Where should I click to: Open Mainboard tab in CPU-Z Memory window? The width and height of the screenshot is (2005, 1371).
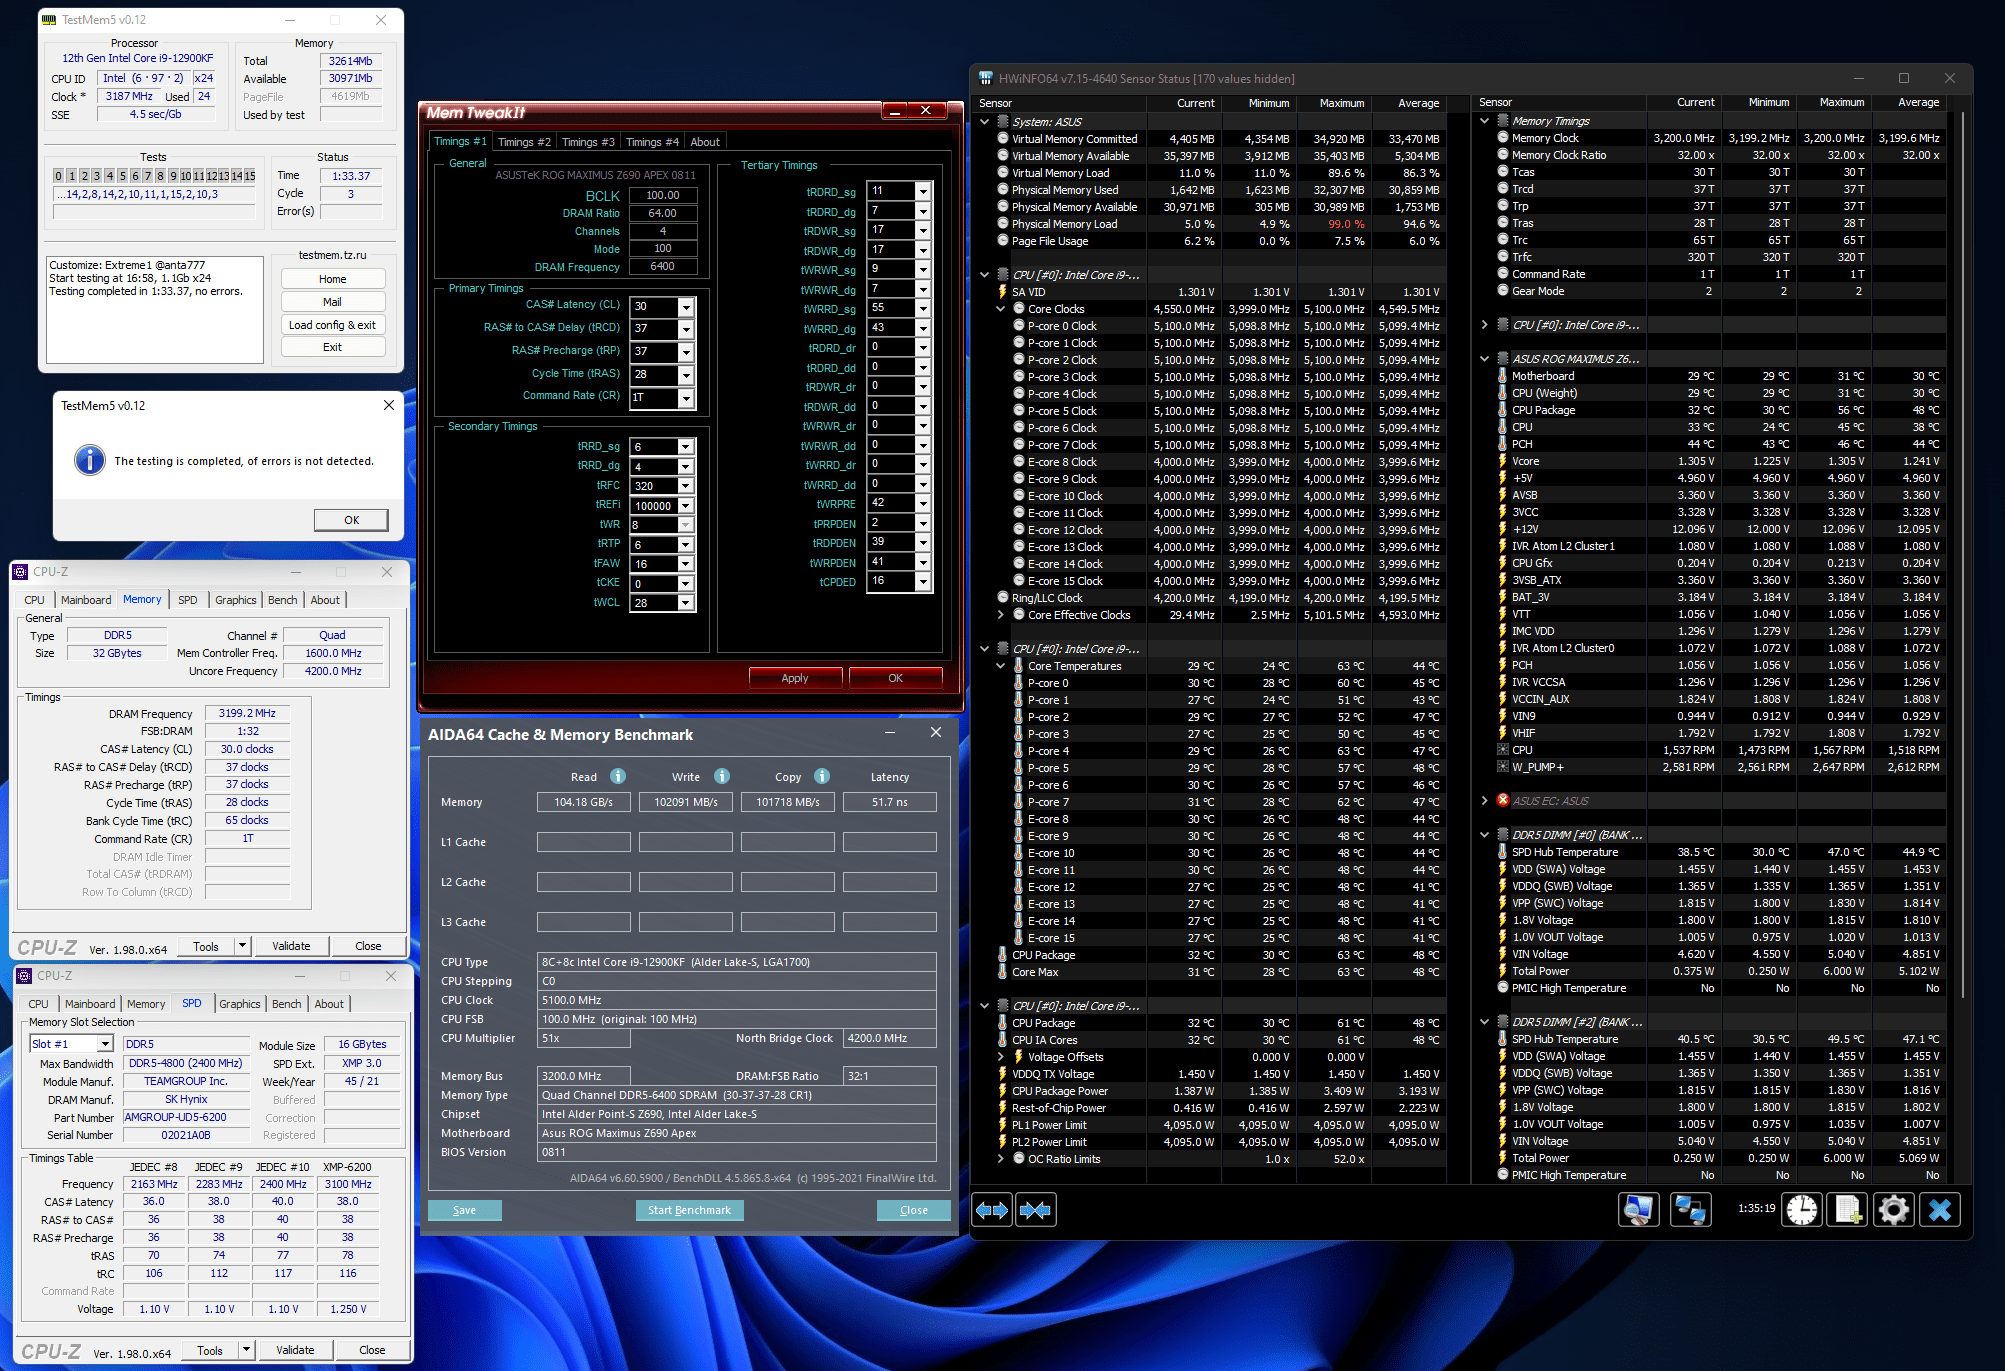tap(86, 600)
